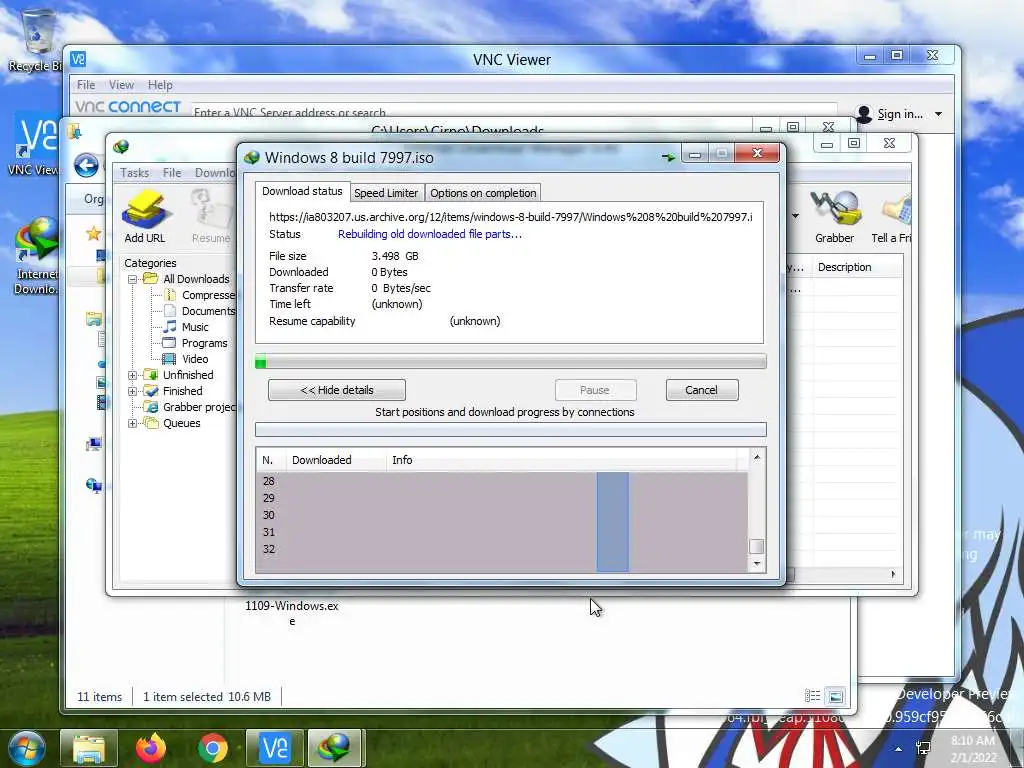Cancel the Windows 8 ISO download
1024x768 pixels.
701,390
